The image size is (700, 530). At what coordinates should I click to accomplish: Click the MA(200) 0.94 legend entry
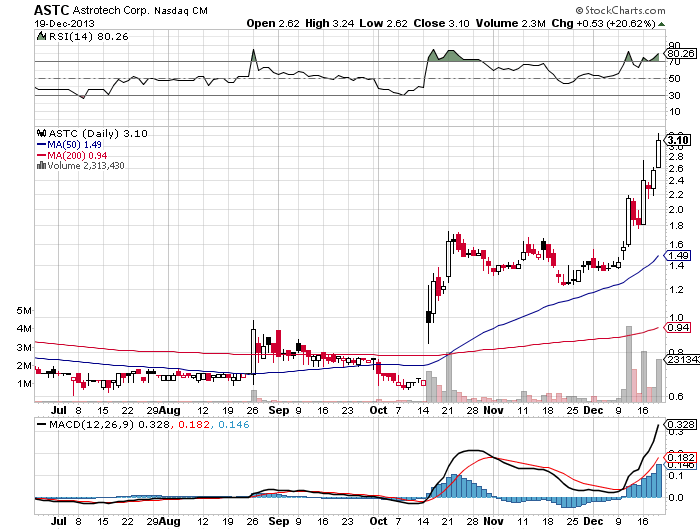[x=72, y=155]
